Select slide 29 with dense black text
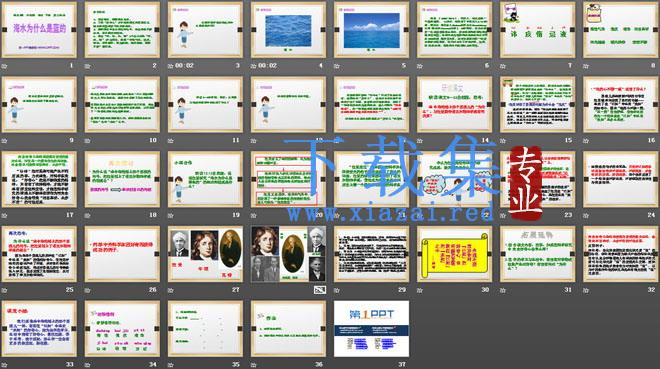Viewport: 660px width, 369px height. [x=371, y=254]
